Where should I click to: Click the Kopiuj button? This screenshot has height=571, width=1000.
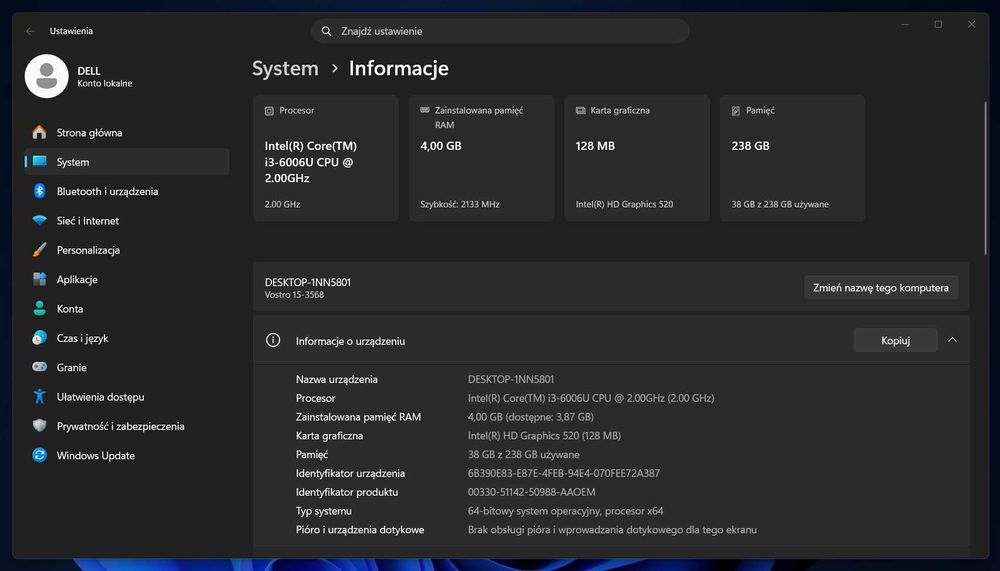(895, 340)
